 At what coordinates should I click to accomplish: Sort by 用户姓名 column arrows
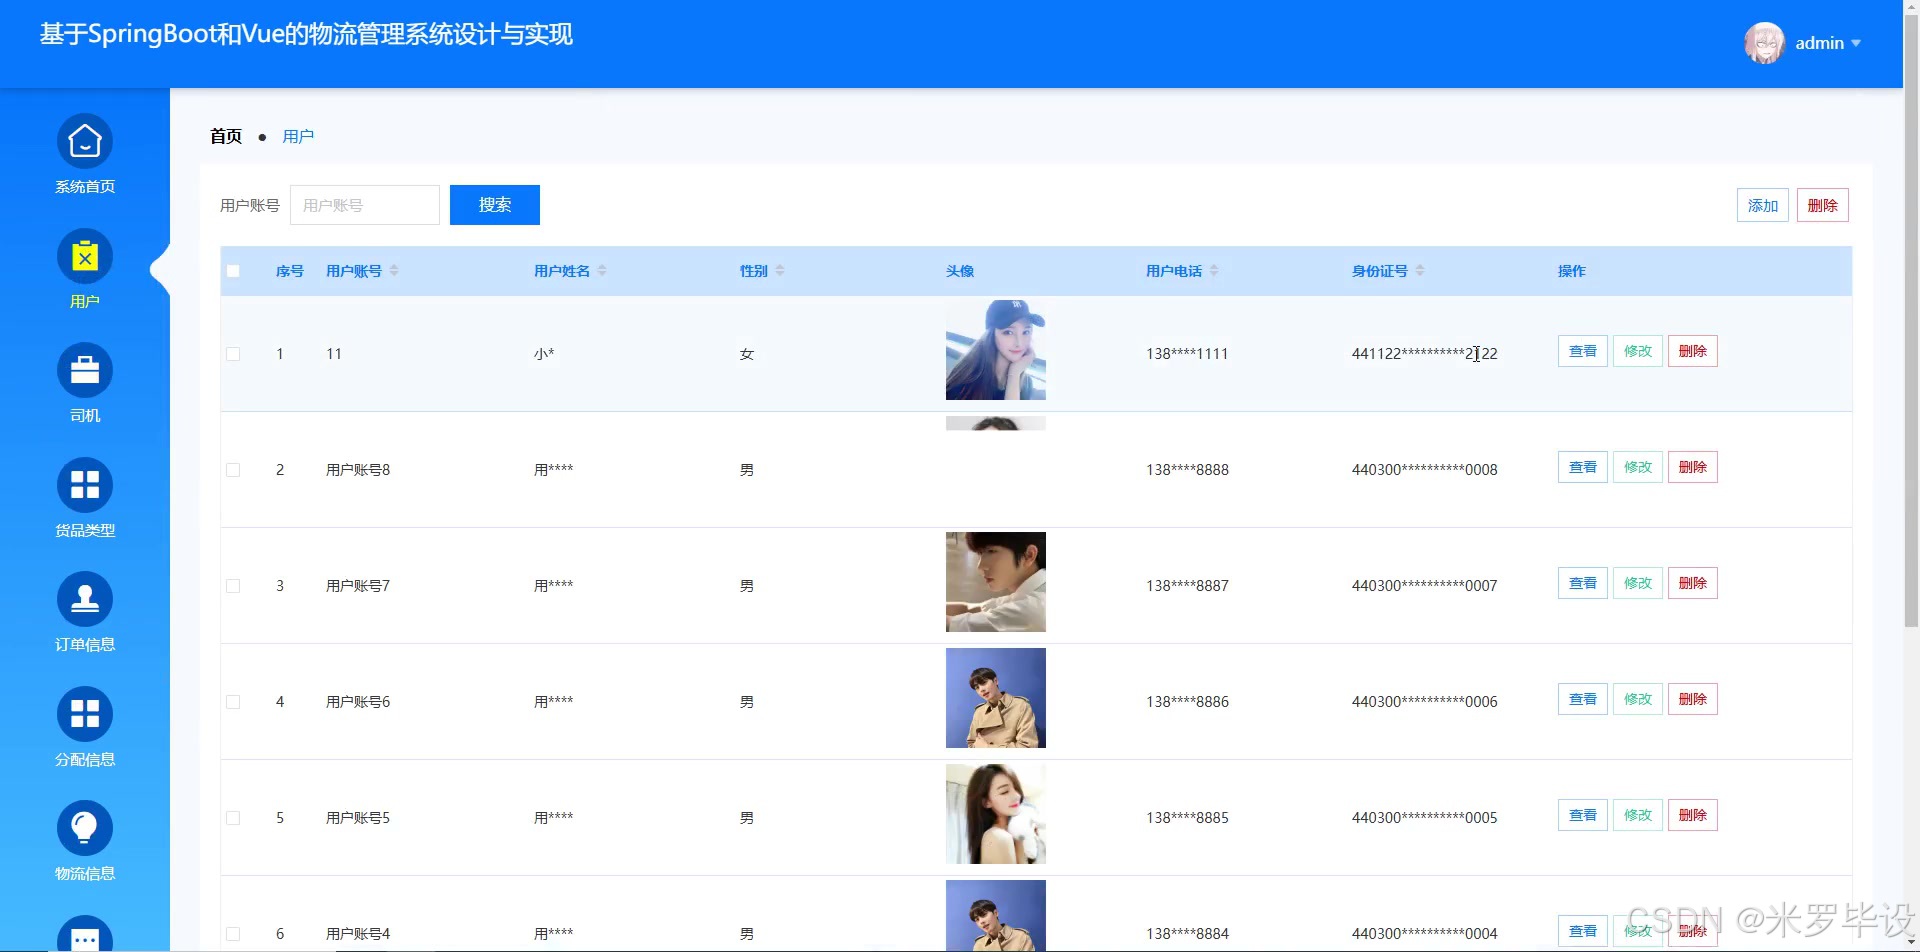click(x=602, y=271)
